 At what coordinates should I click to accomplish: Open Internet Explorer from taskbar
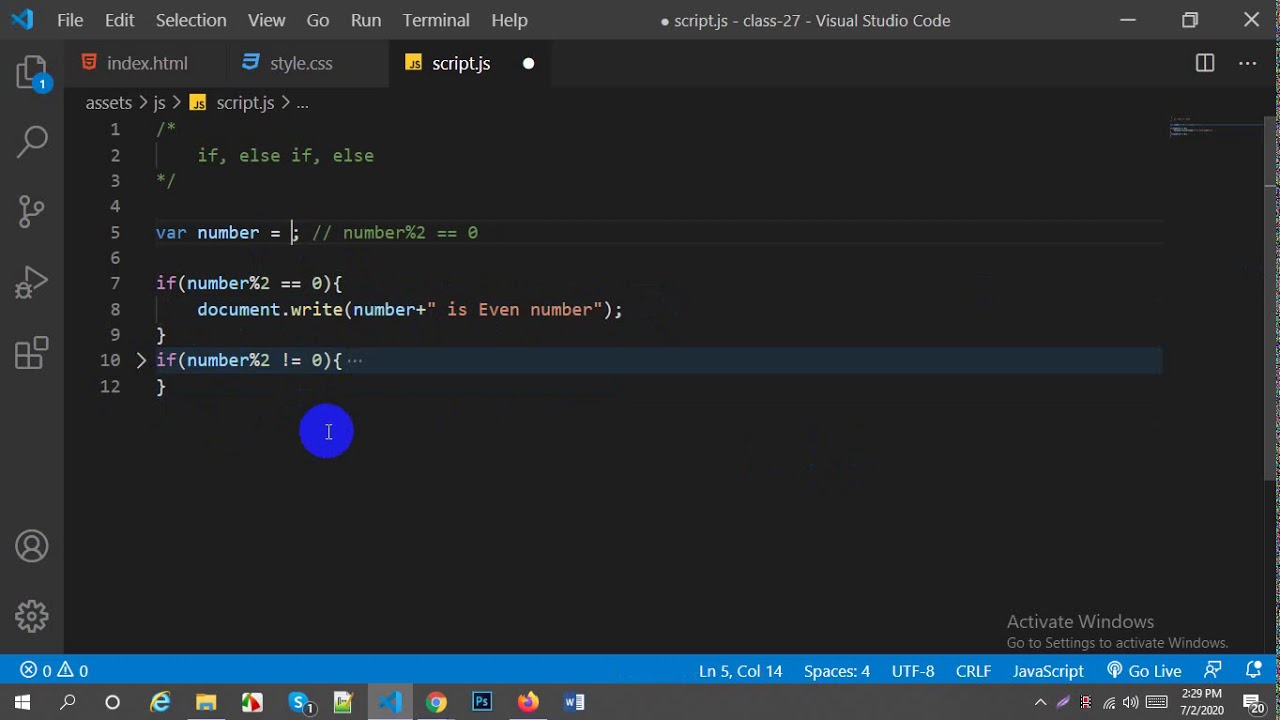coord(160,702)
